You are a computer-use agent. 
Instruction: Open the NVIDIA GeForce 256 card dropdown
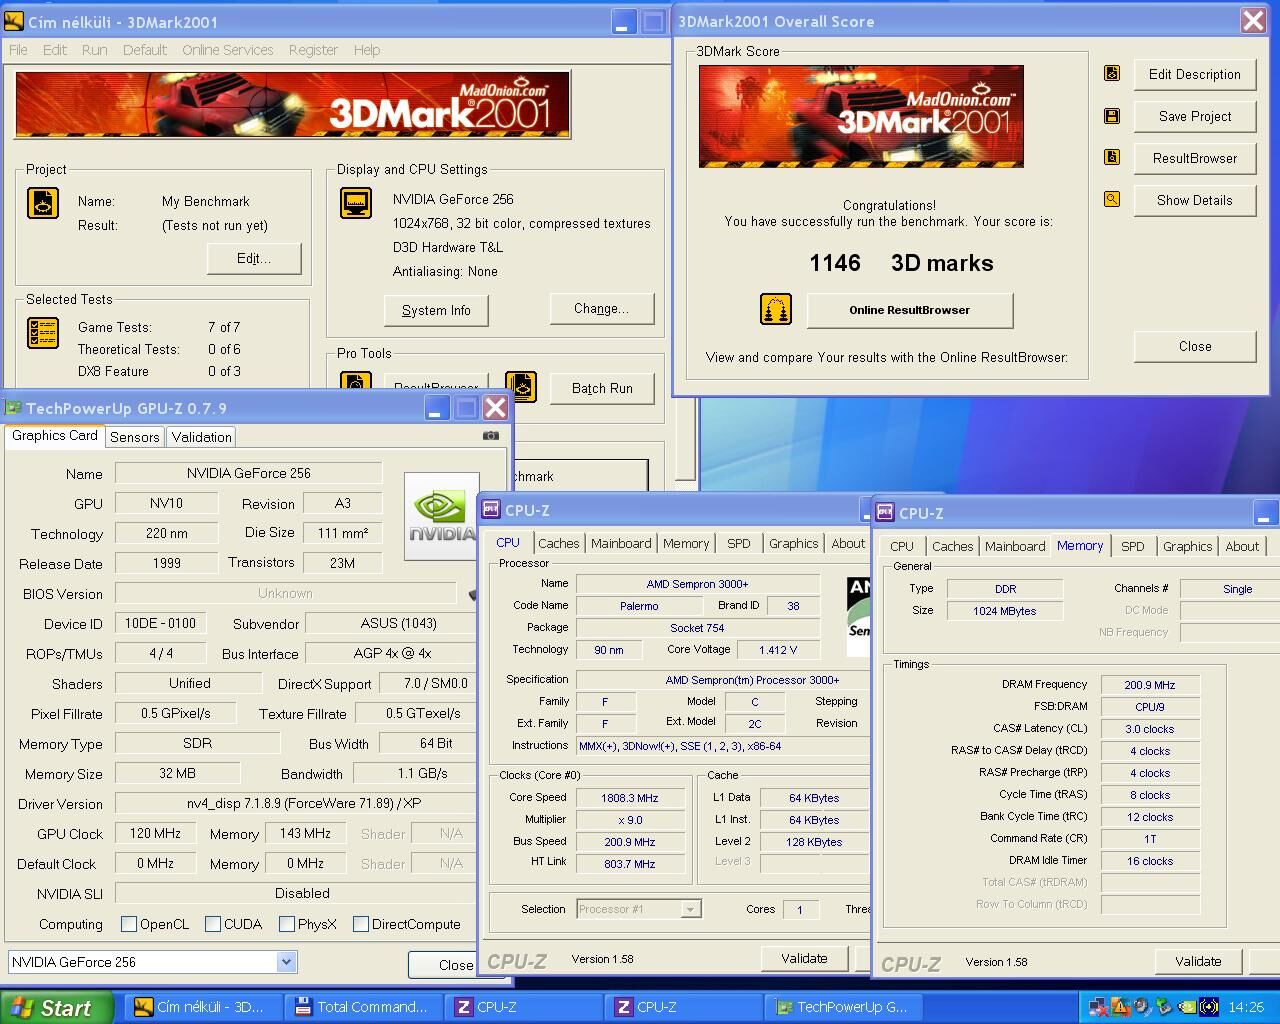[x=286, y=962]
